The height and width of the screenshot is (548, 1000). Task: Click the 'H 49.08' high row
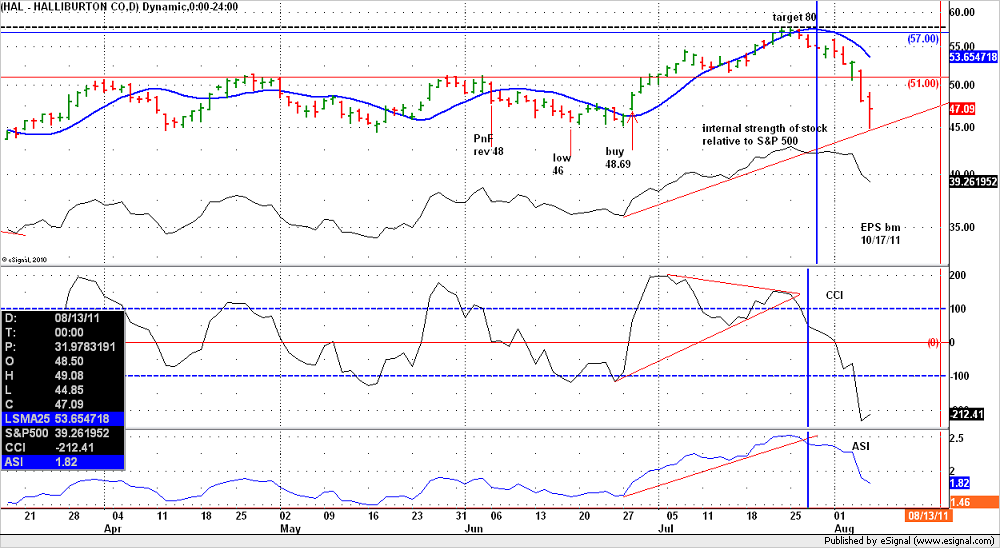63,375
